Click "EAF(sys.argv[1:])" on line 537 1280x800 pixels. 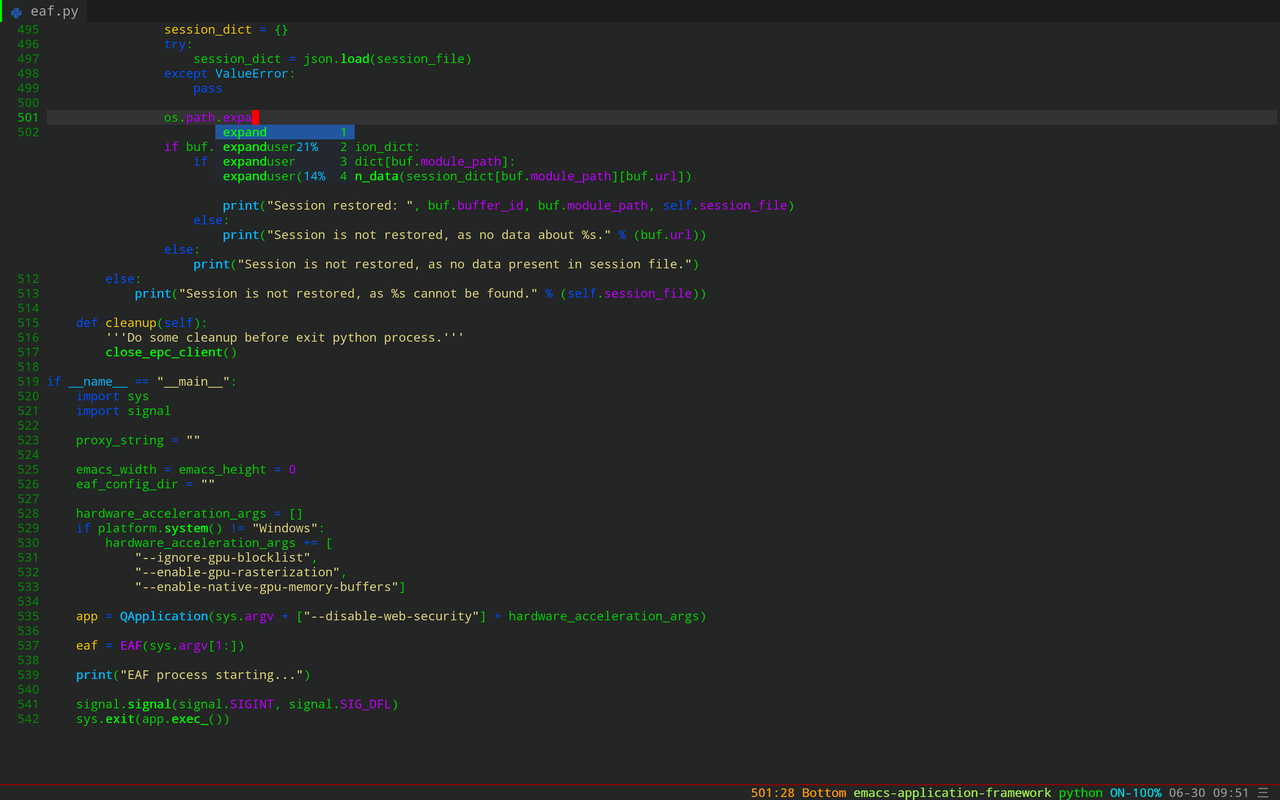182,646
